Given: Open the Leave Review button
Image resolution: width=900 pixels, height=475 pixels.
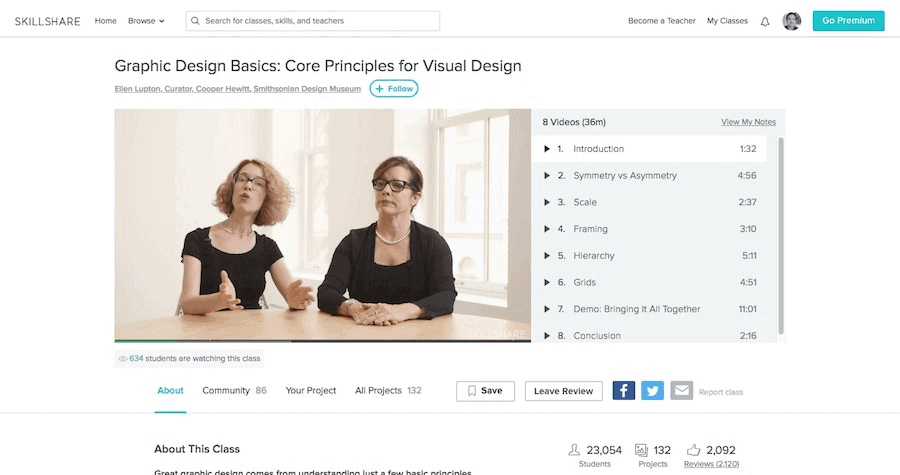Looking at the screenshot, I should pyautogui.click(x=563, y=391).
